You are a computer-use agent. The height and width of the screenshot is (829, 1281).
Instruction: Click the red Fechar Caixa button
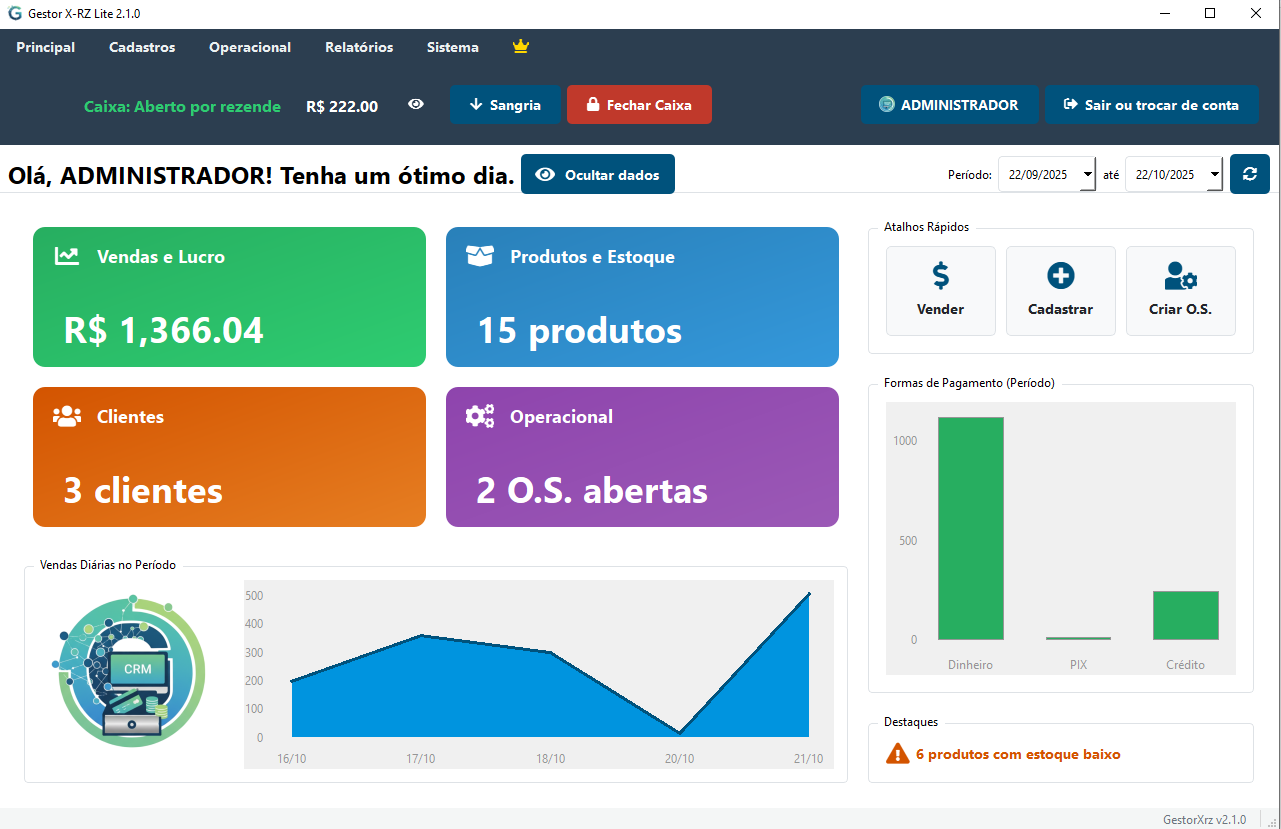coord(639,105)
